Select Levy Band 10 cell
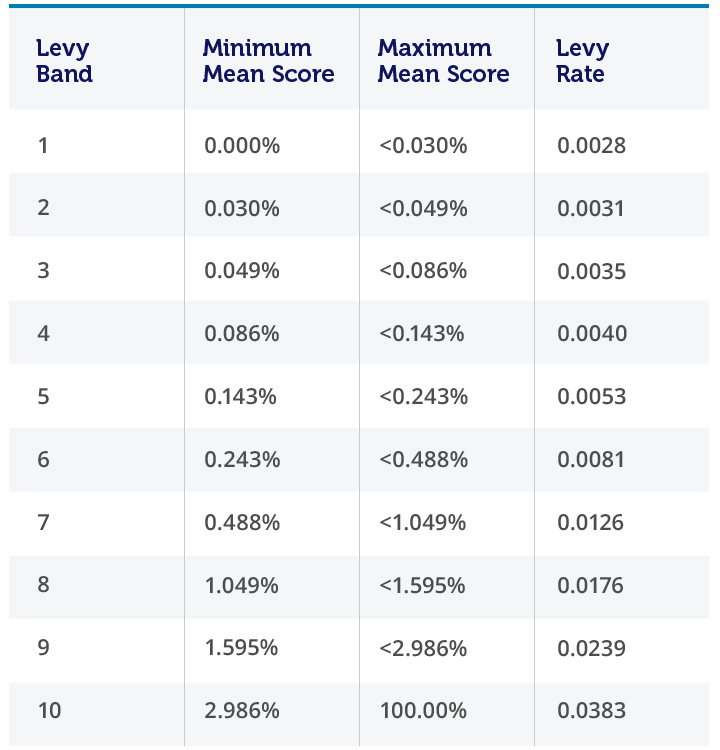 click(x=49, y=711)
